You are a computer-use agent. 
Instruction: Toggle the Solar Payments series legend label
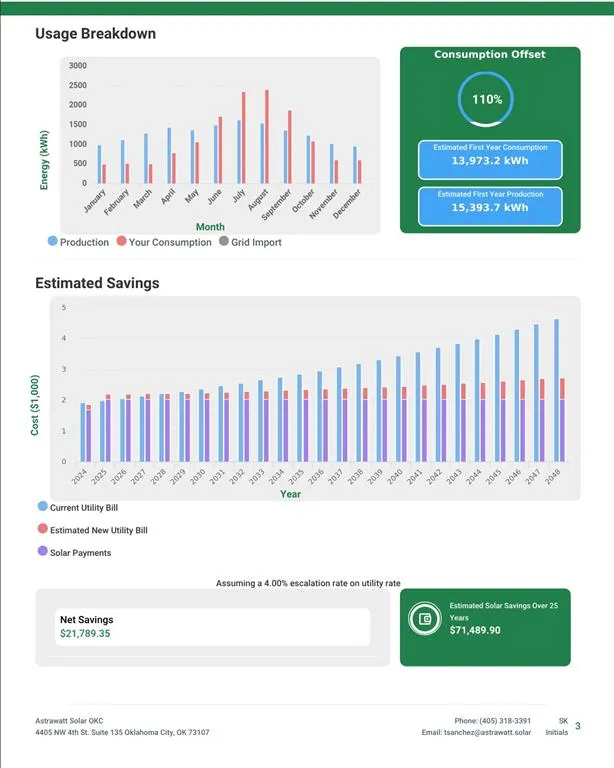80,553
